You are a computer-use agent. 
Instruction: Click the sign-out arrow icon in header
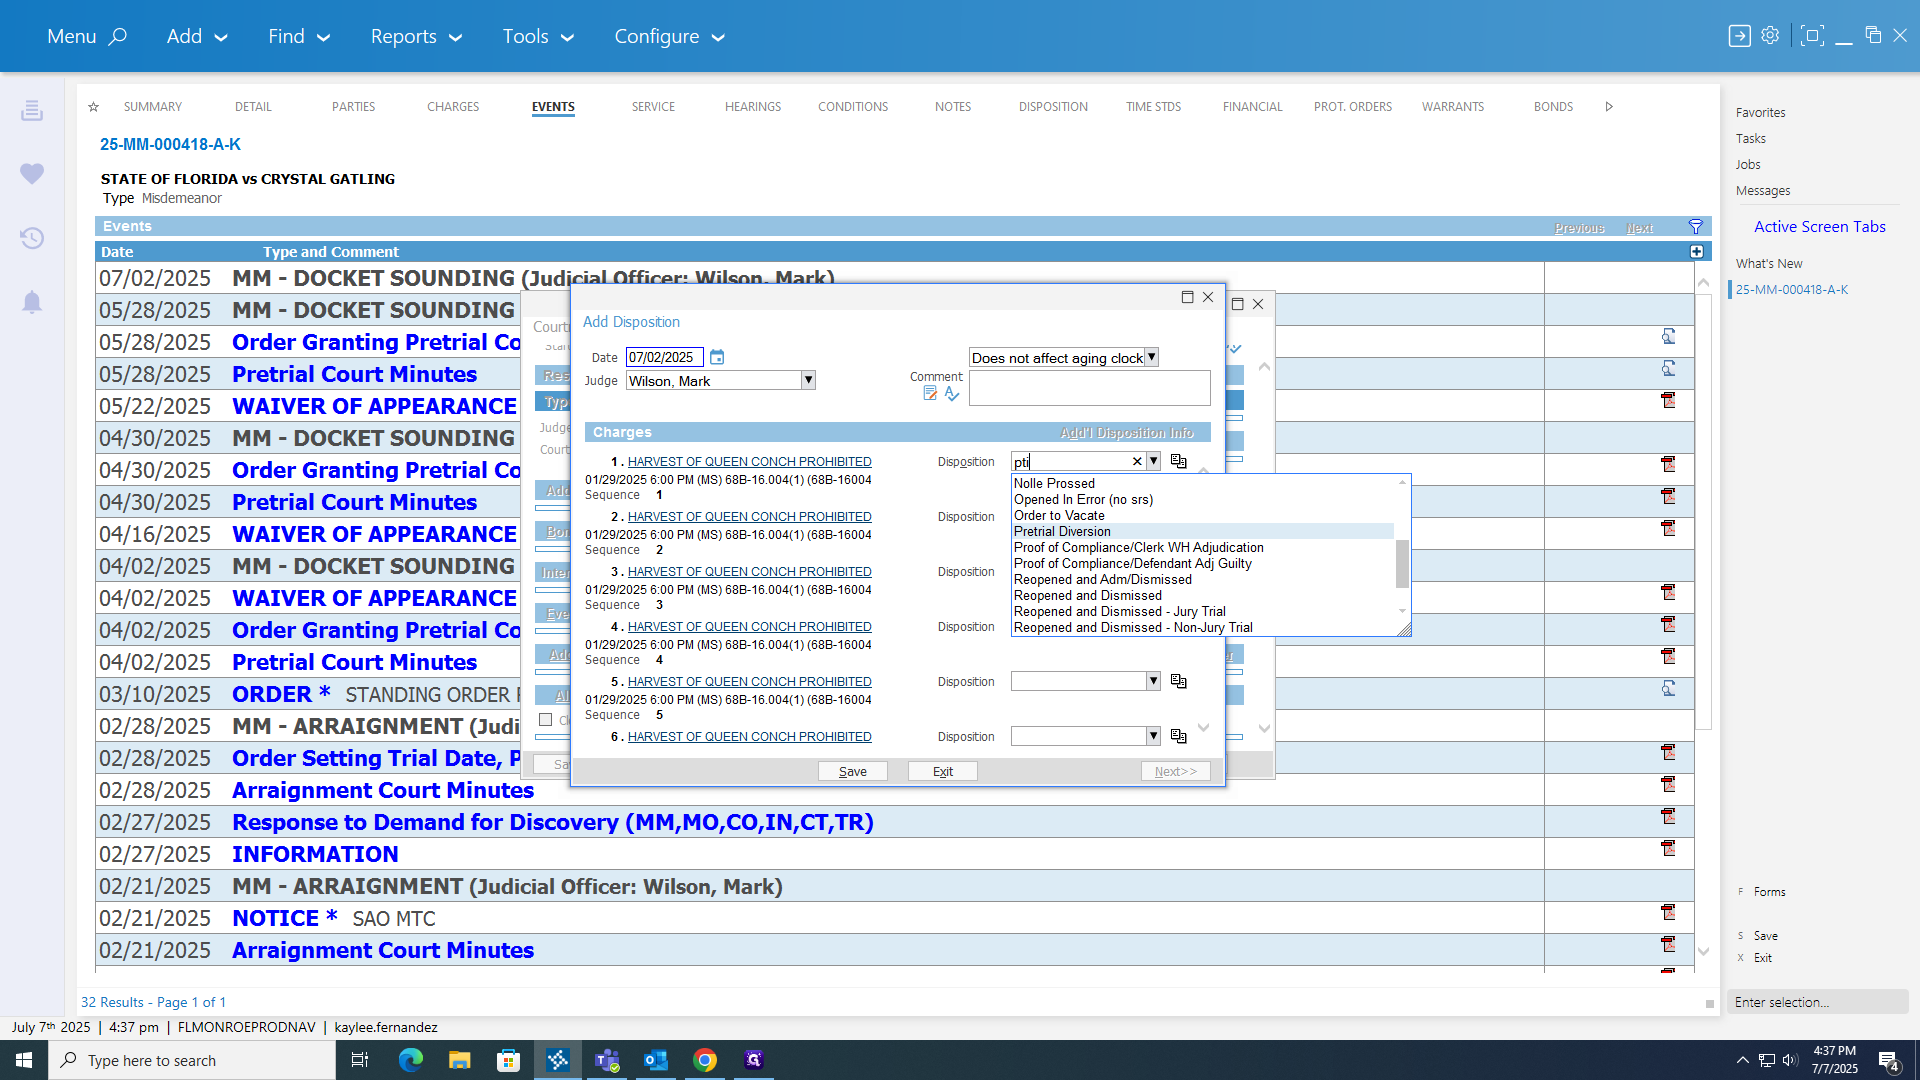[x=1740, y=36]
